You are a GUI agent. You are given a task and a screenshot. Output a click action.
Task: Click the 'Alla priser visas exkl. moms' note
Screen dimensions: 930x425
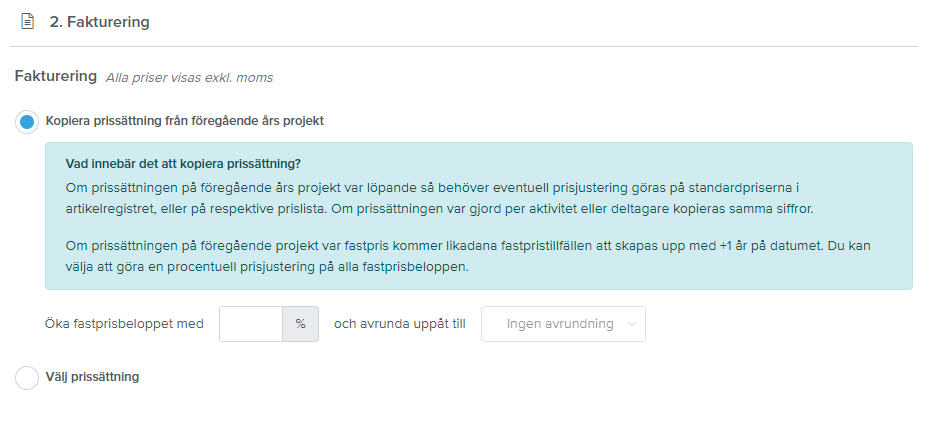189,78
